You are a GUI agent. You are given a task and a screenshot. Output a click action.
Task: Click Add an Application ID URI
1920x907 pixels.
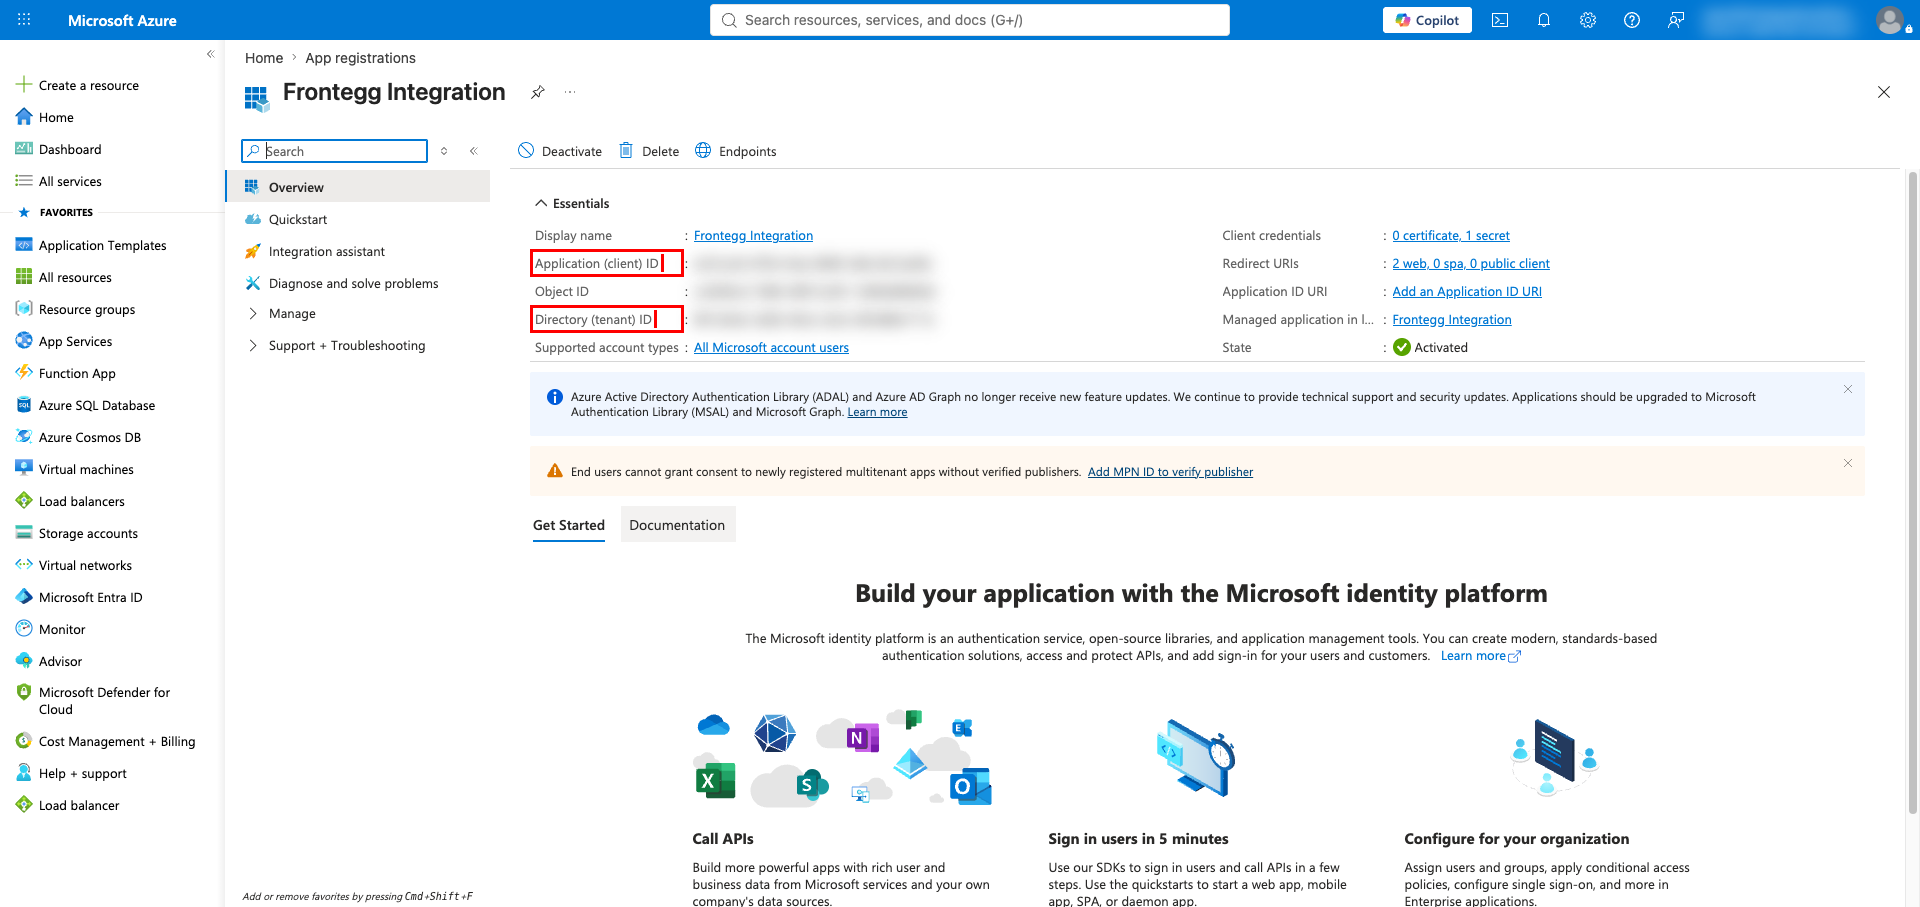pos(1467,292)
